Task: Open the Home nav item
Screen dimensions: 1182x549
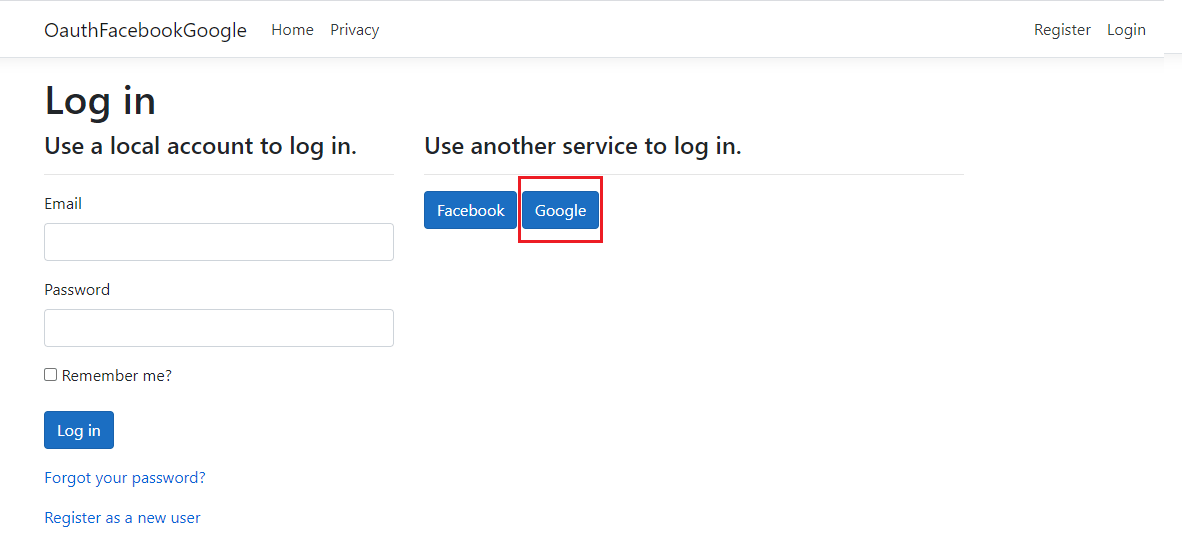Action: click(x=292, y=30)
